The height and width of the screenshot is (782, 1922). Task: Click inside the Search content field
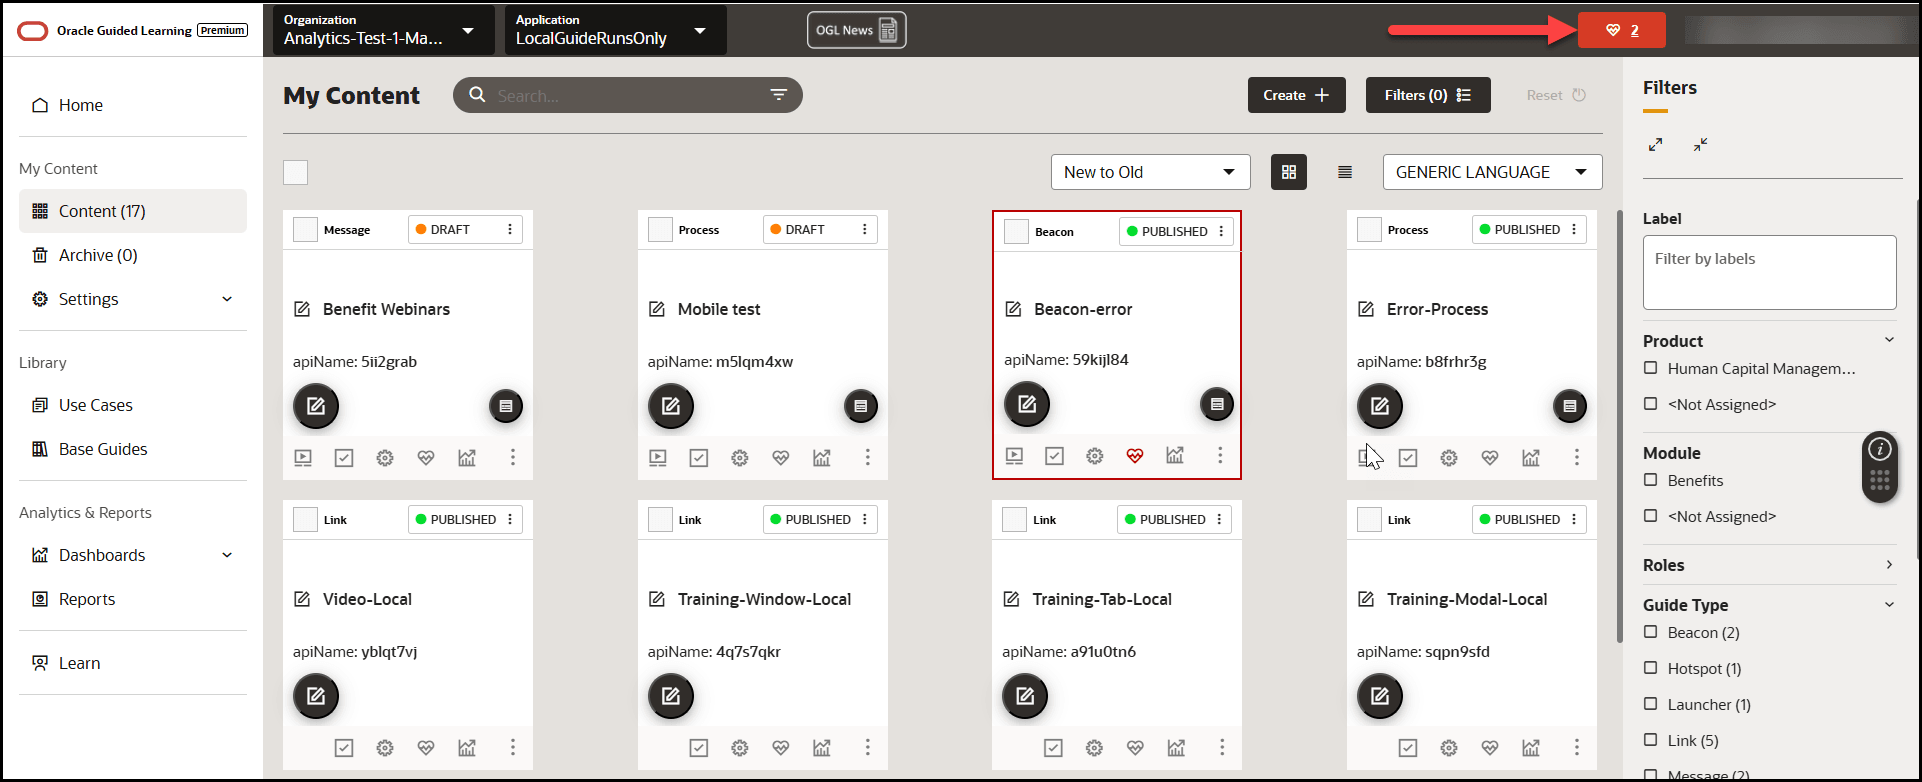[628, 95]
